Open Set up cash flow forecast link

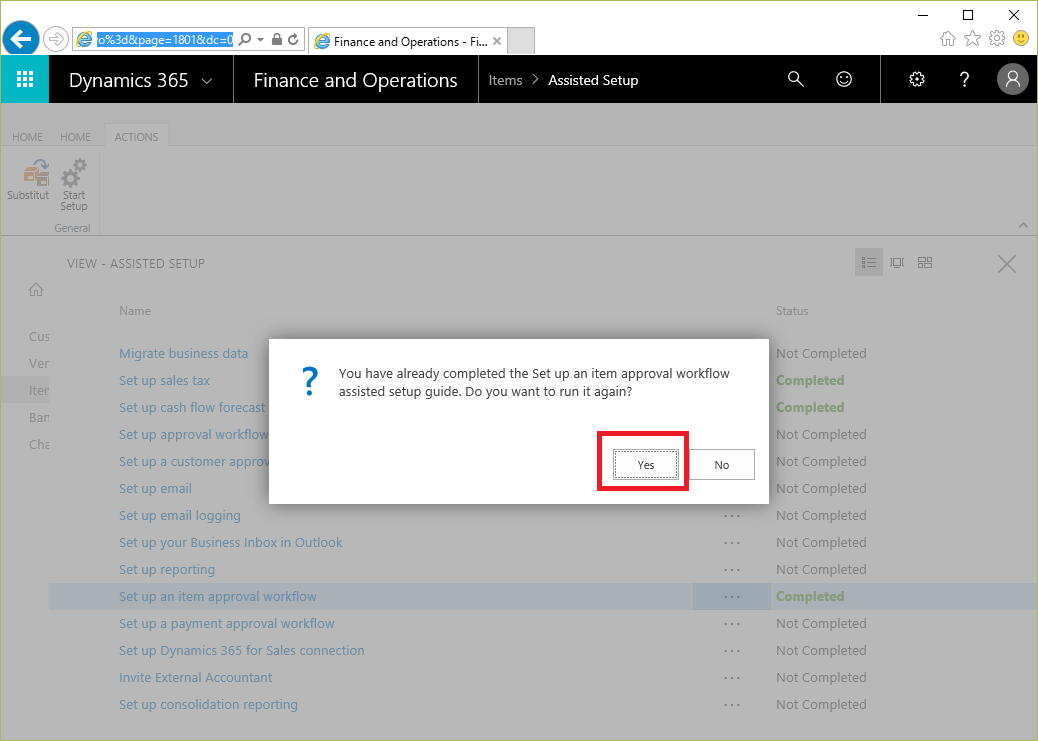point(192,408)
